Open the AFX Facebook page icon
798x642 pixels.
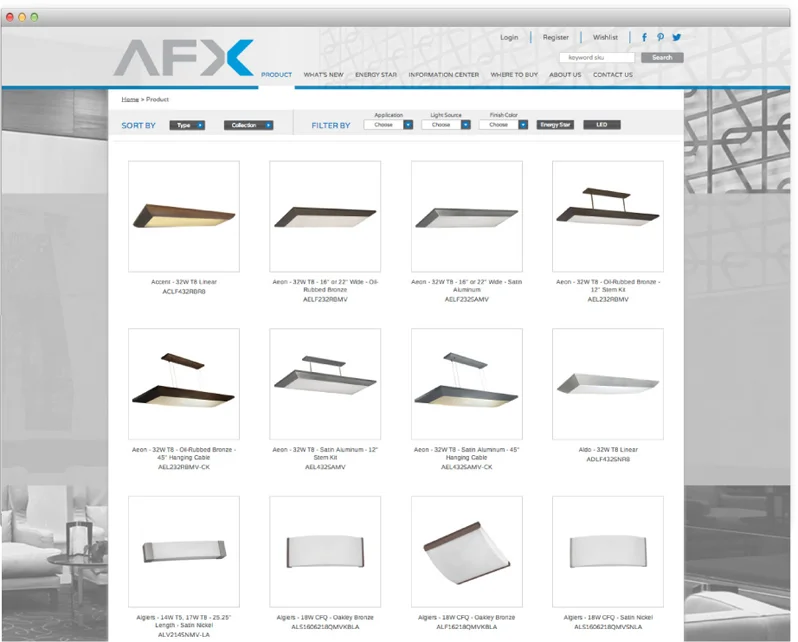(x=644, y=37)
